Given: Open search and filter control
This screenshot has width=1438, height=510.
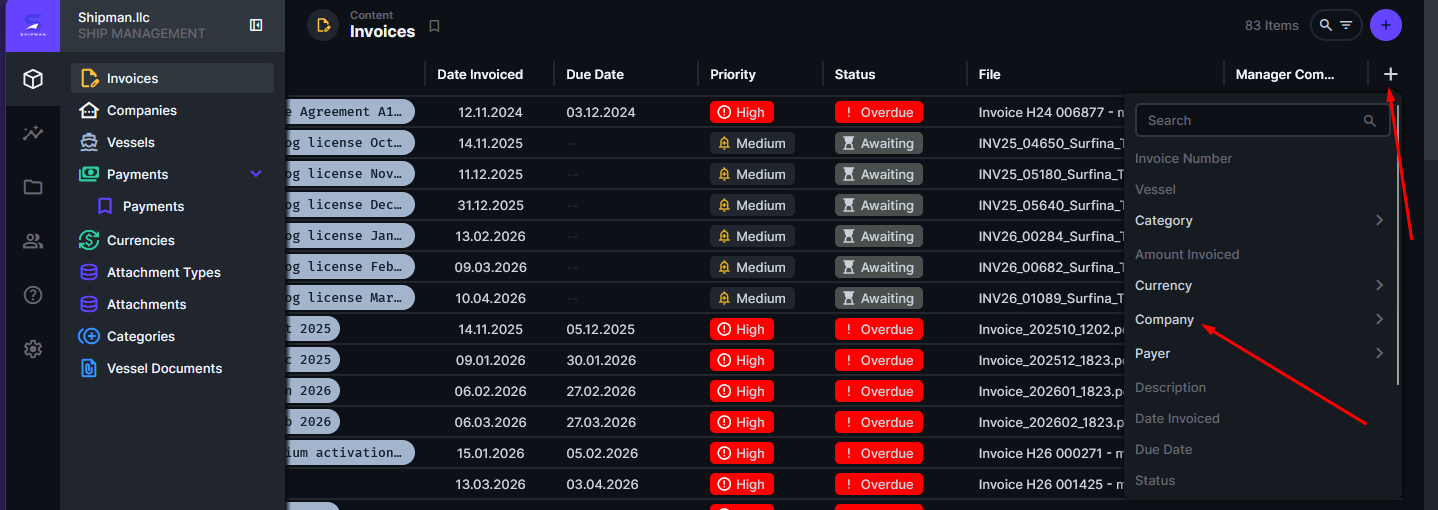Looking at the screenshot, I should tap(1336, 25).
